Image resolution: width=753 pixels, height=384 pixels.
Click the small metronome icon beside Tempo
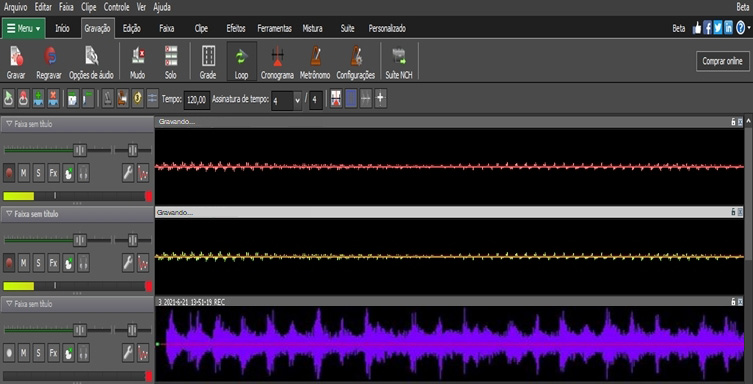[108, 99]
